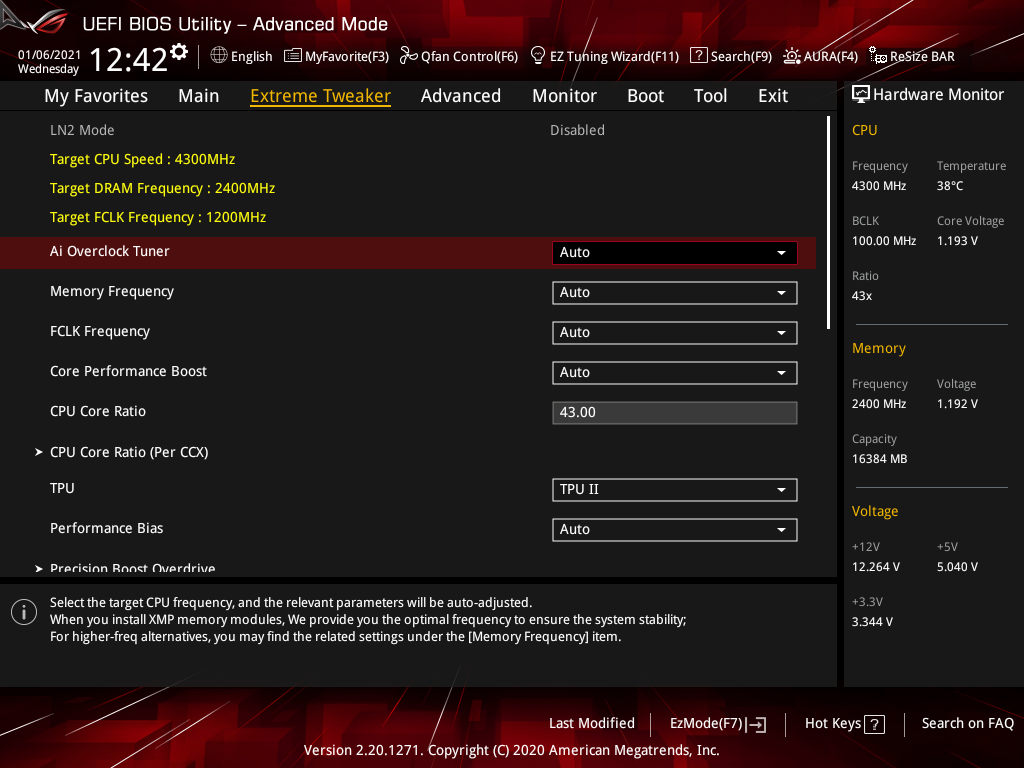Click the Qfan Control fan icon
1024x768 pixels.
[x=409, y=56]
